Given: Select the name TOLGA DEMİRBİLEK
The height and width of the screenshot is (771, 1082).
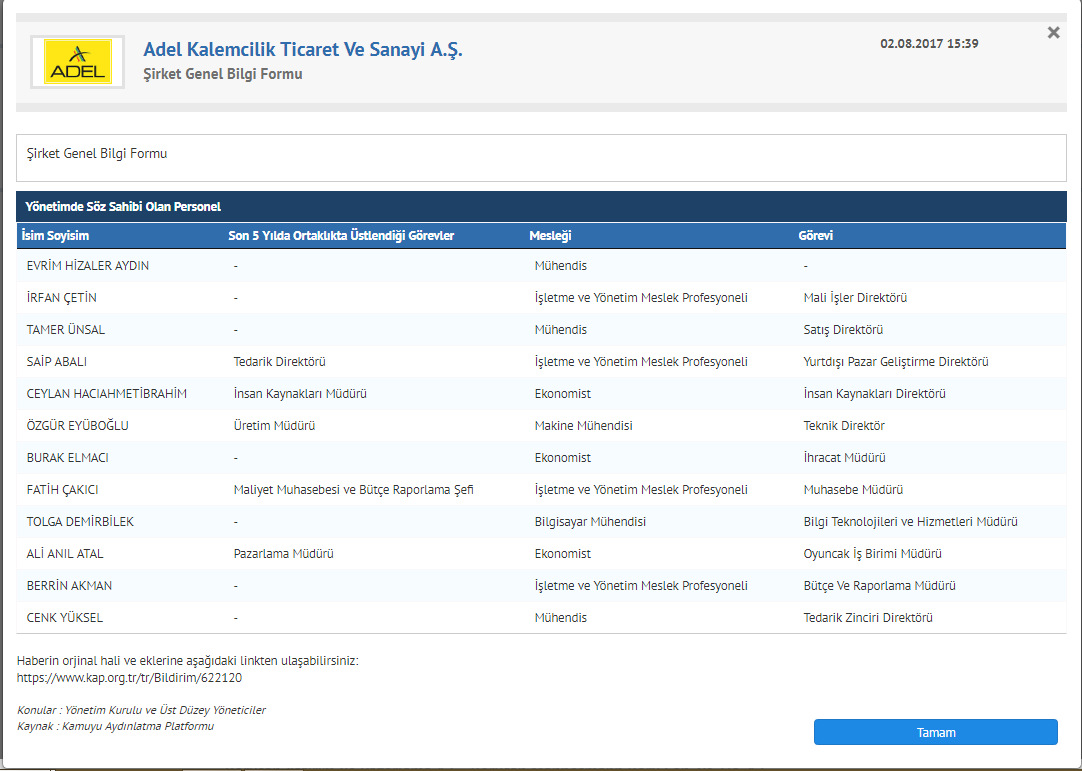Looking at the screenshot, I should (x=80, y=522).
